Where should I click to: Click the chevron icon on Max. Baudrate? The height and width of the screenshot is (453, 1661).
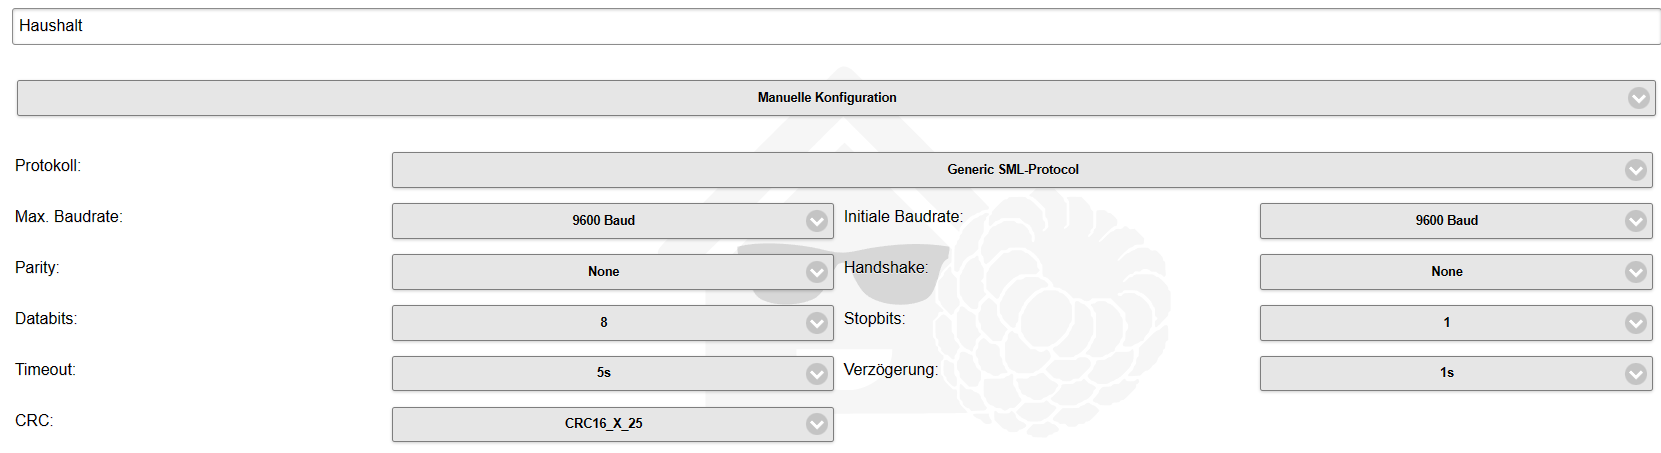coord(817,221)
